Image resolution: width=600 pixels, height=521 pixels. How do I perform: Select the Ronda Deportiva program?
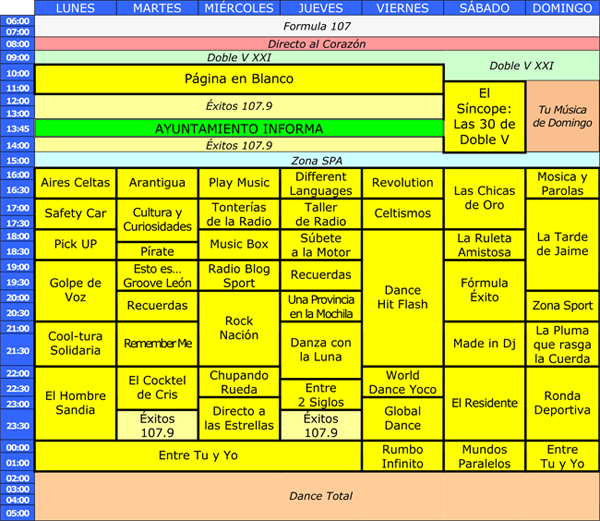[x=562, y=403]
